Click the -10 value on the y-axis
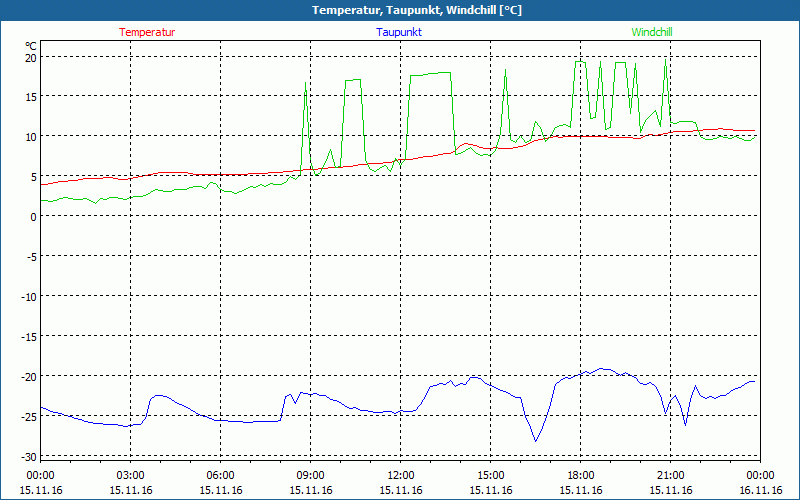This screenshot has height=500, width=800. point(29,297)
